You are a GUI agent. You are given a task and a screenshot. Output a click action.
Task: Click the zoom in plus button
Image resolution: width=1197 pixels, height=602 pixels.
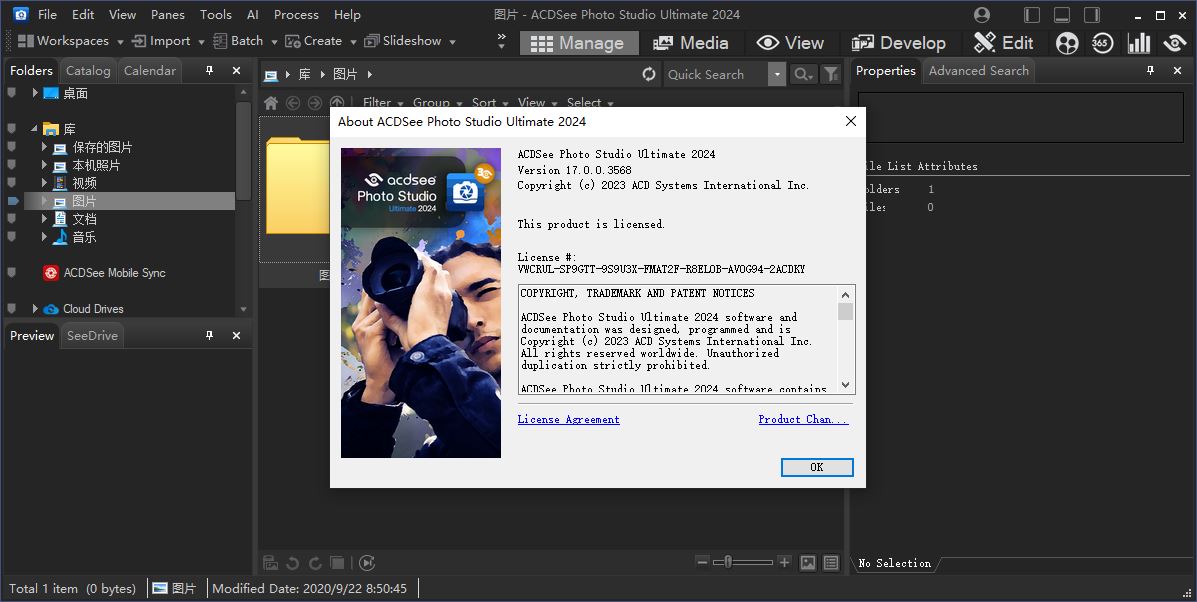coord(784,562)
